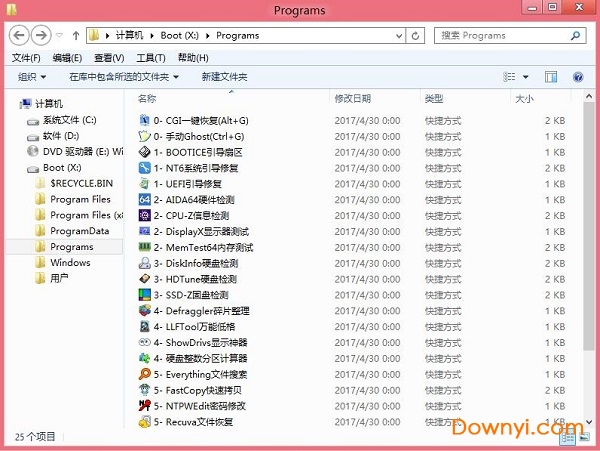This screenshot has width=600, height=451.
Task: Click the HDTune硬盘检测 icon
Action: 144,279
